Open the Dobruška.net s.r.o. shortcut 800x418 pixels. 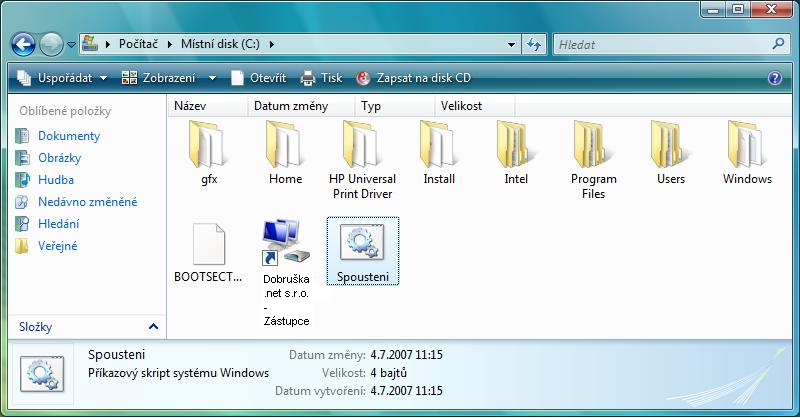[x=286, y=246]
